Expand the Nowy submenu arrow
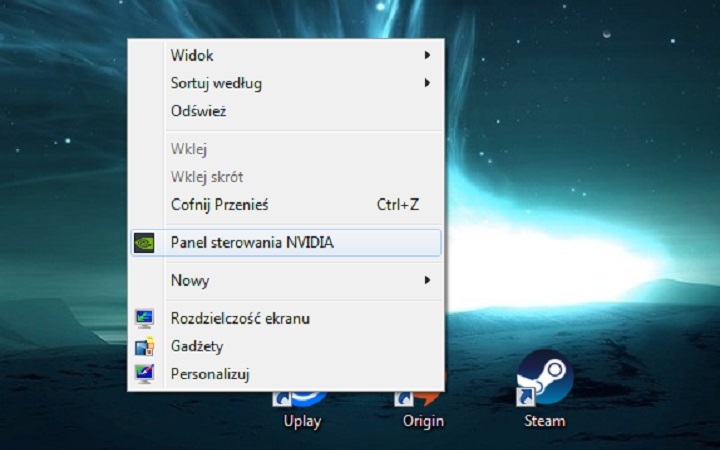Screen dimensions: 720x450 pyautogui.click(x=427, y=280)
